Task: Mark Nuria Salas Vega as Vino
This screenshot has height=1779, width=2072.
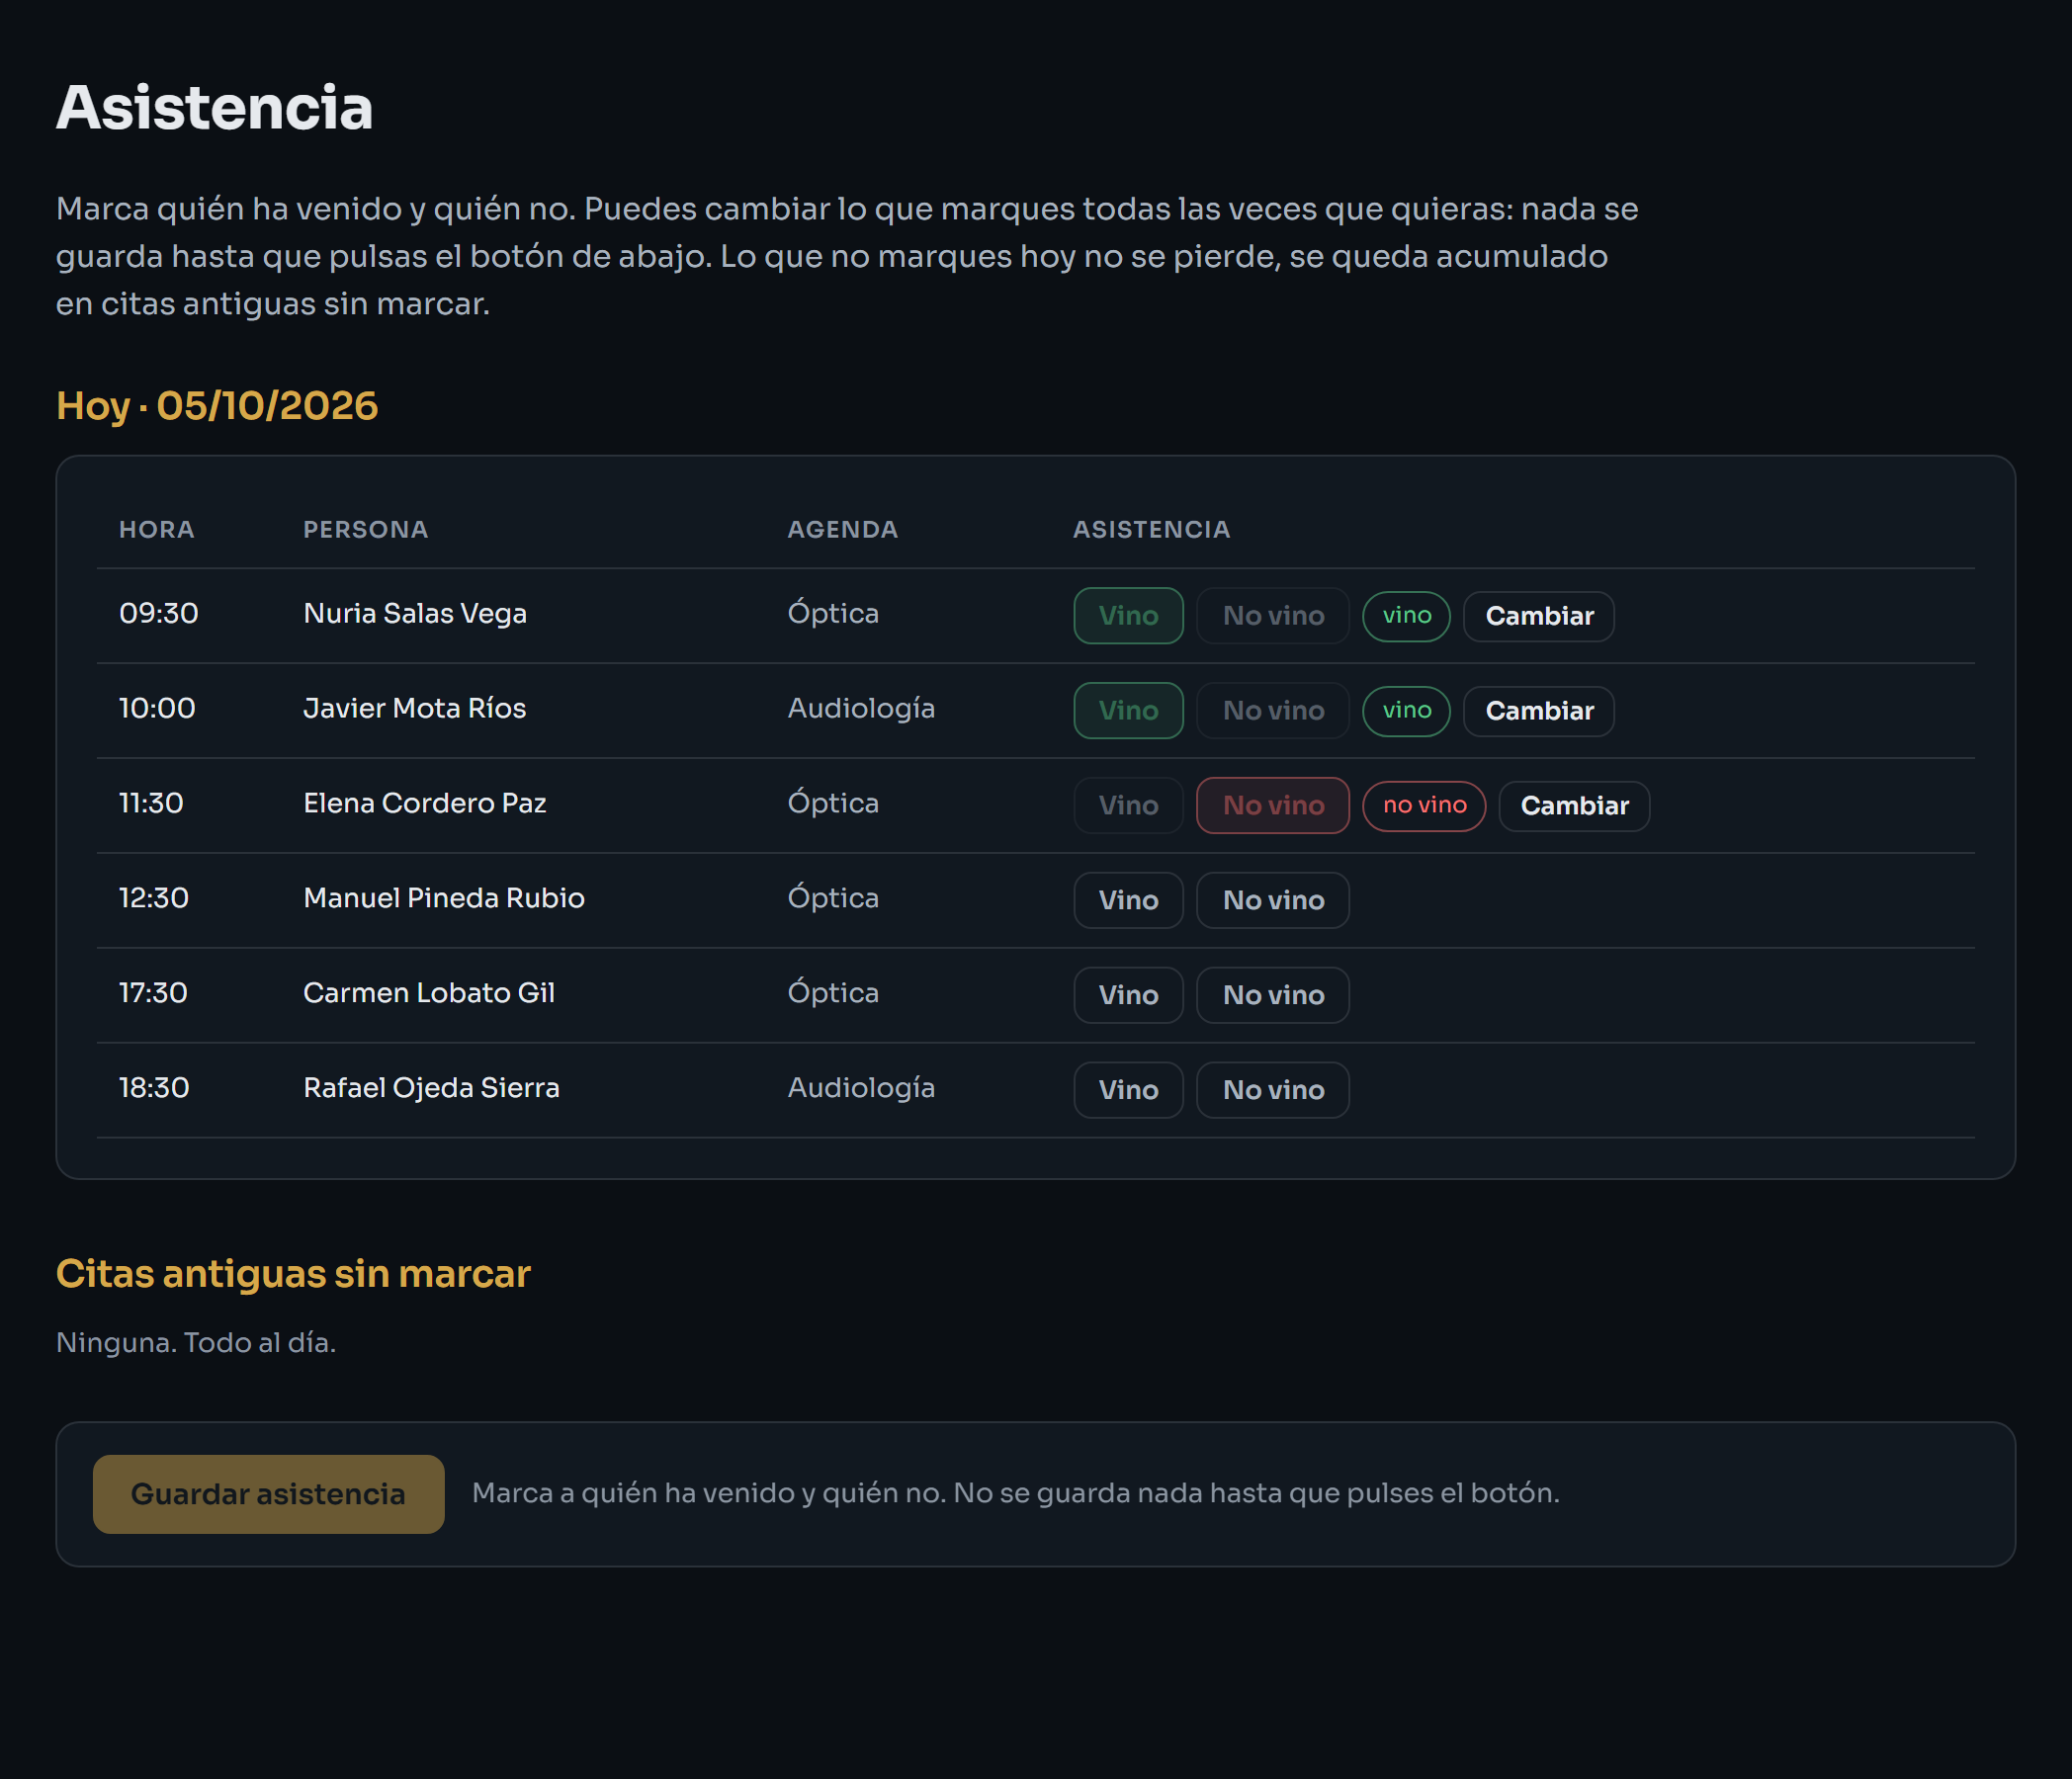Action: pyautogui.click(x=1128, y=615)
